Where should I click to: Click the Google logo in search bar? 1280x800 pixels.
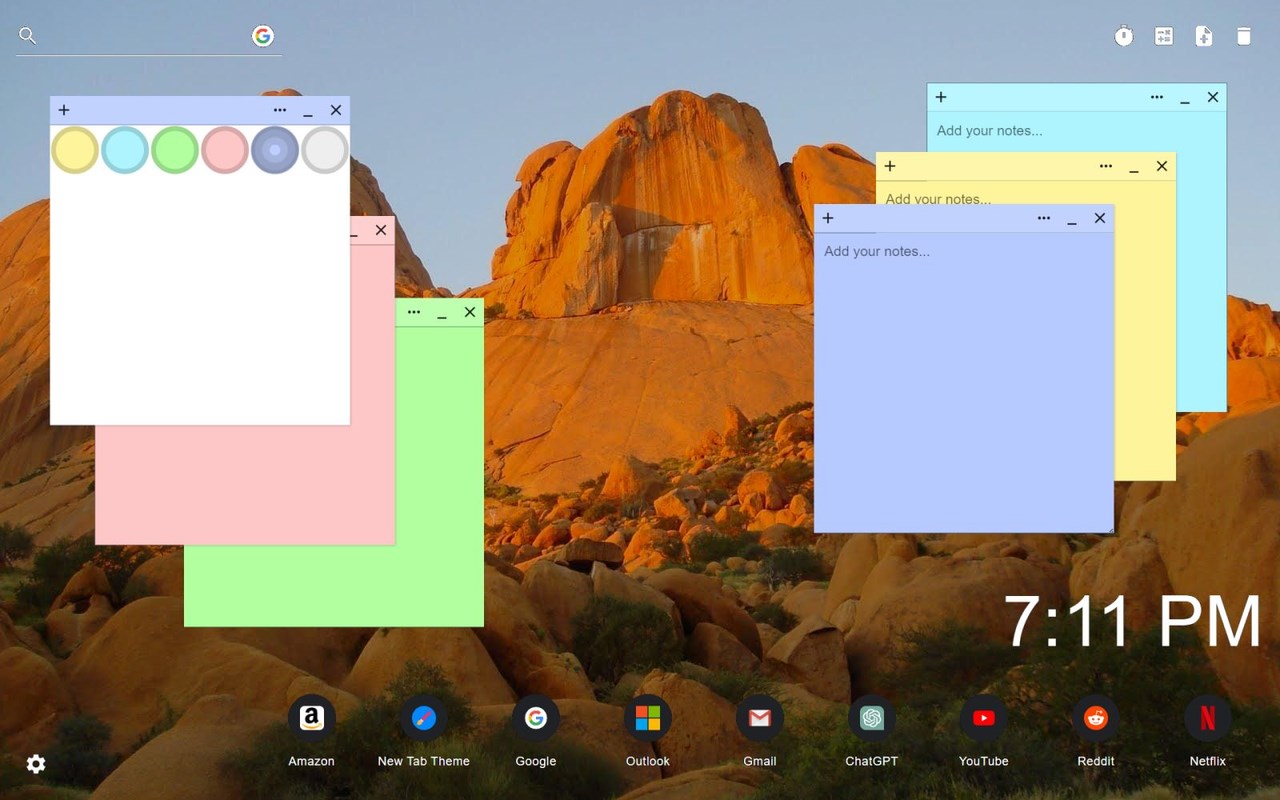coord(263,36)
